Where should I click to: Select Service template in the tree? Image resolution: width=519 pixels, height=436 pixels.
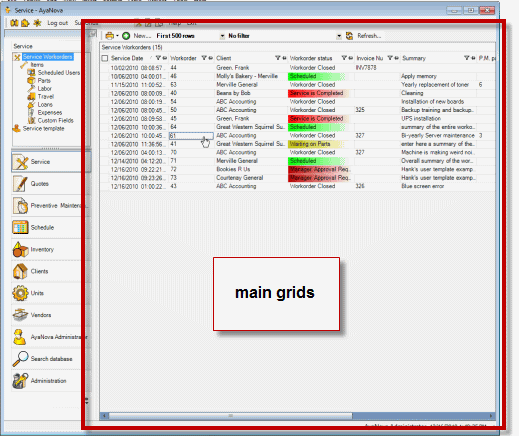pyautogui.click(x=43, y=128)
